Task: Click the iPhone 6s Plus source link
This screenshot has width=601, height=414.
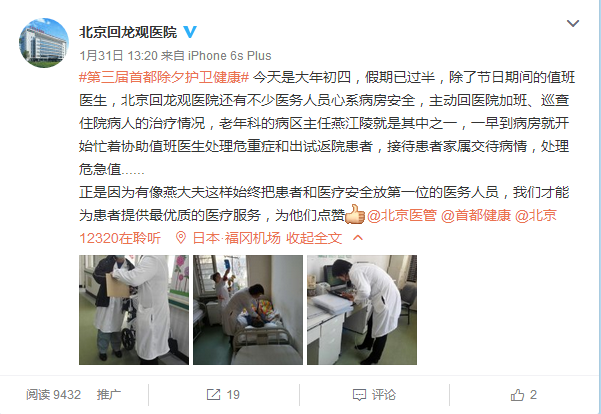Action: 230,56
